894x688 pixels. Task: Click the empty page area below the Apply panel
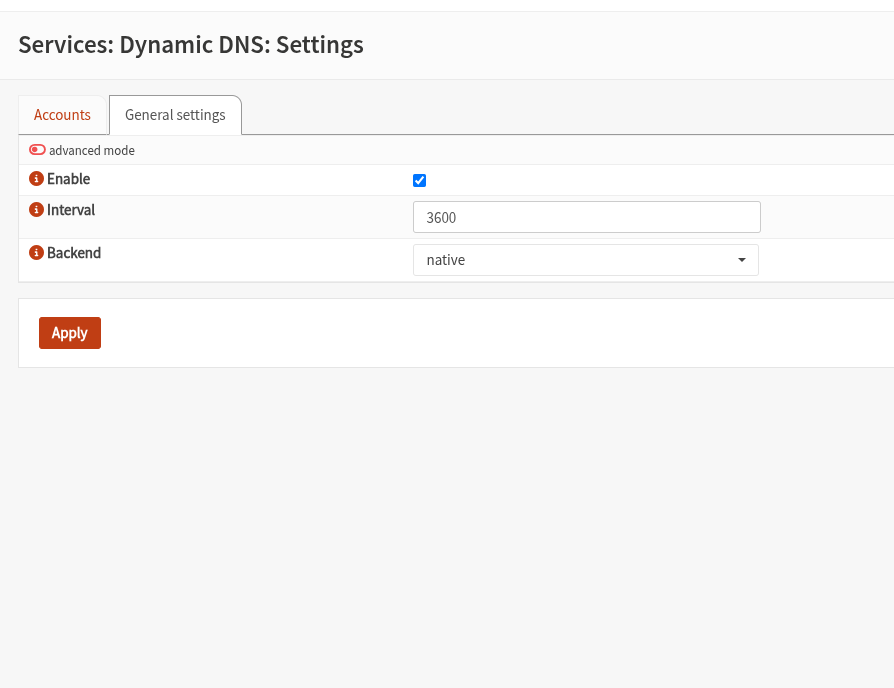tap(447, 524)
